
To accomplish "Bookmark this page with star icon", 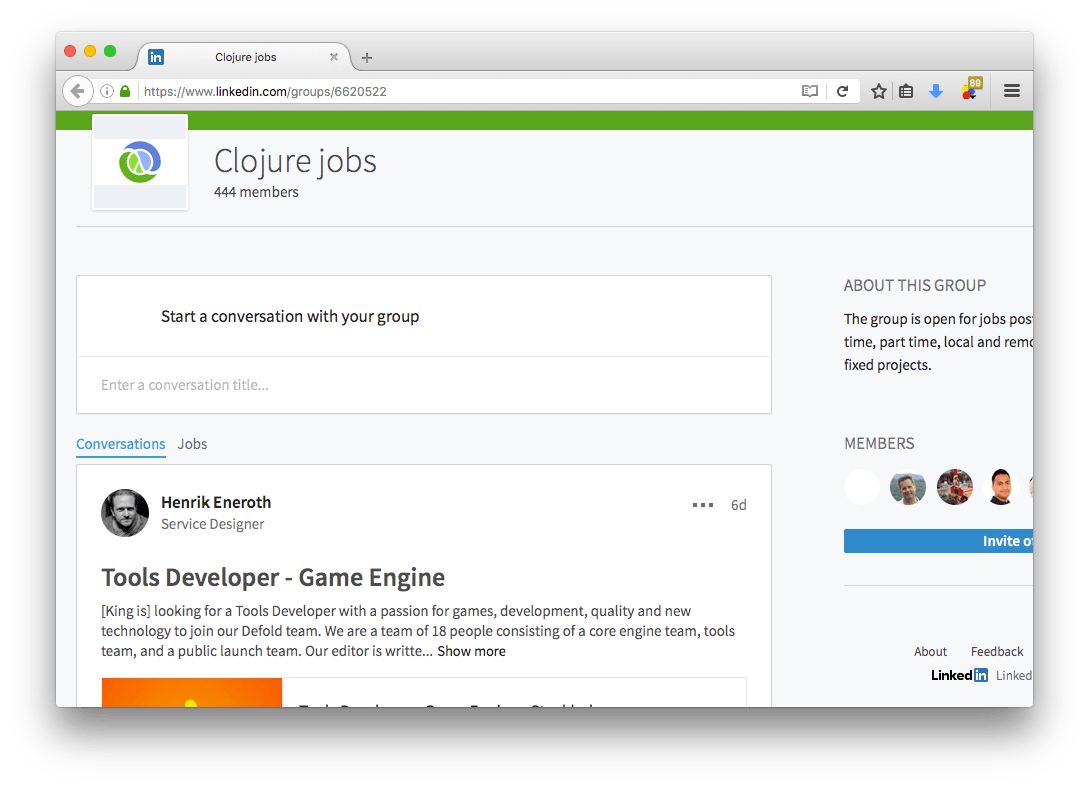I will click(x=879, y=91).
